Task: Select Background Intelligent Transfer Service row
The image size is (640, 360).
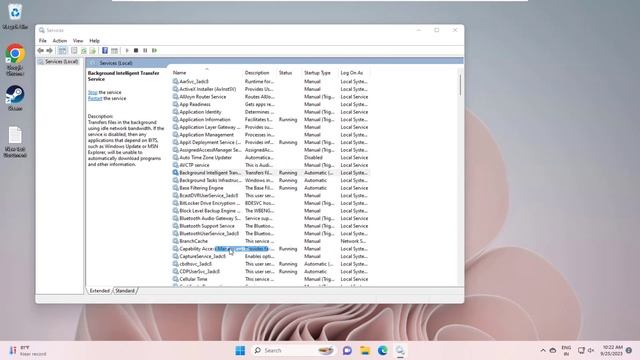Action: 270,173
